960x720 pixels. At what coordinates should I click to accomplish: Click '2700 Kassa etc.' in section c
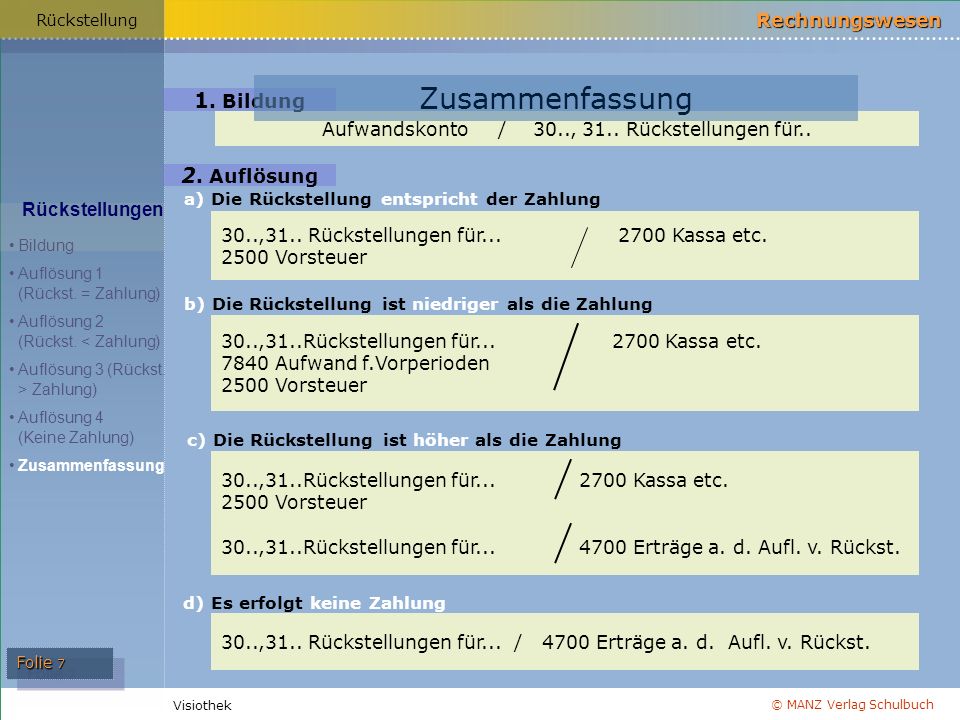point(653,480)
